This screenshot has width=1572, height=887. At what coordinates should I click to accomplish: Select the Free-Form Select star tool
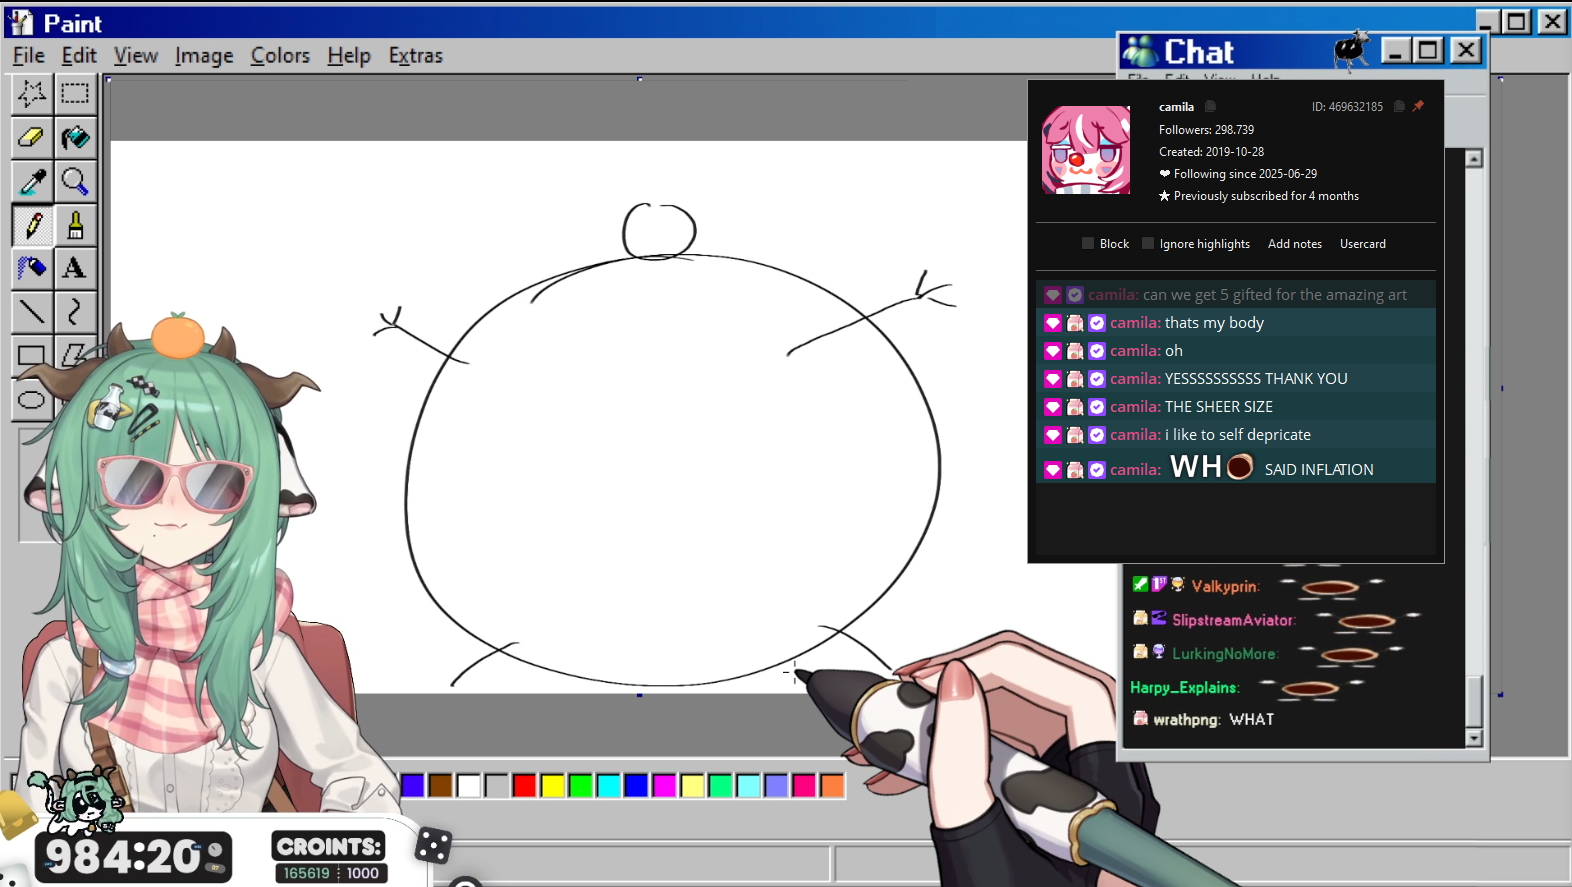click(x=32, y=94)
